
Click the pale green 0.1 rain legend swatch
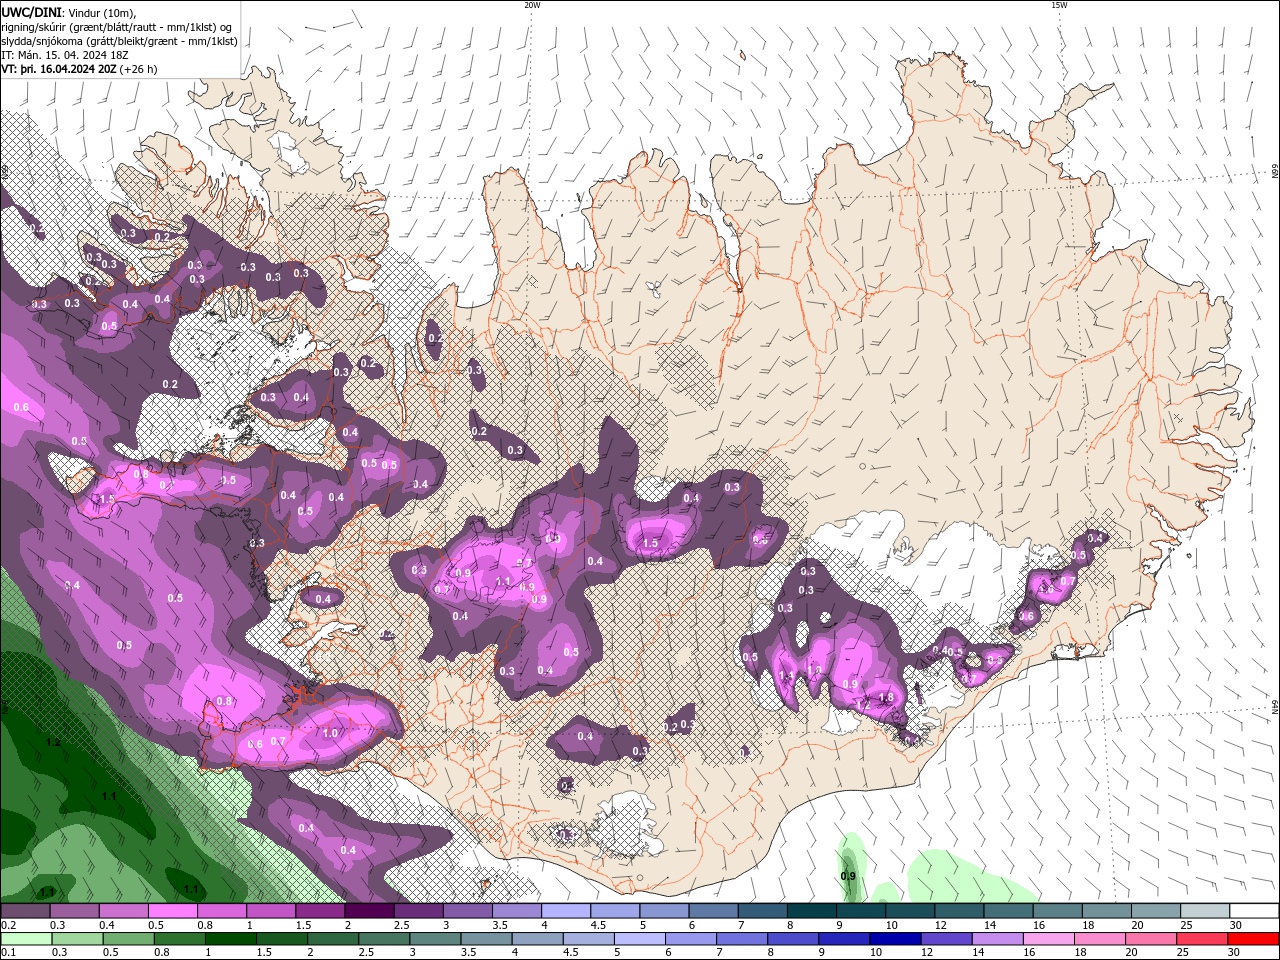(25, 939)
